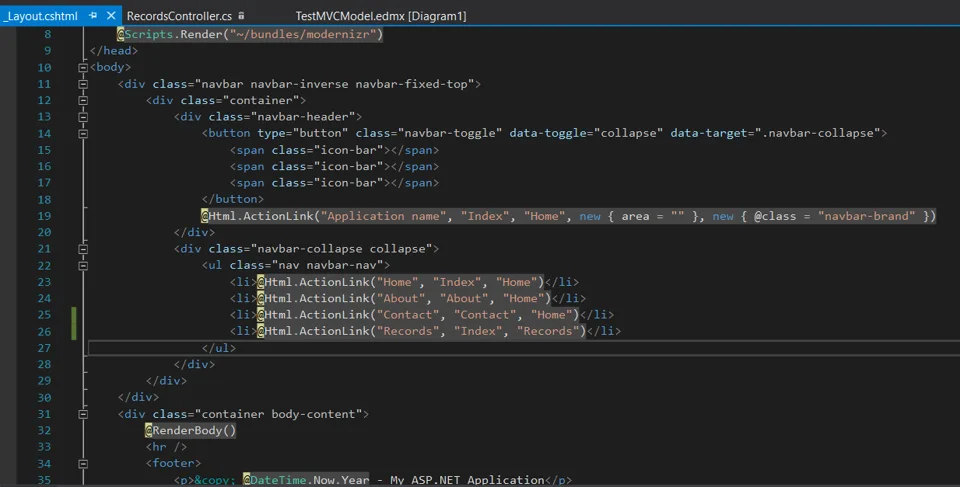The height and width of the screenshot is (487, 960).
Task: Switch to the RecordsController.cs tab
Action: (179, 16)
